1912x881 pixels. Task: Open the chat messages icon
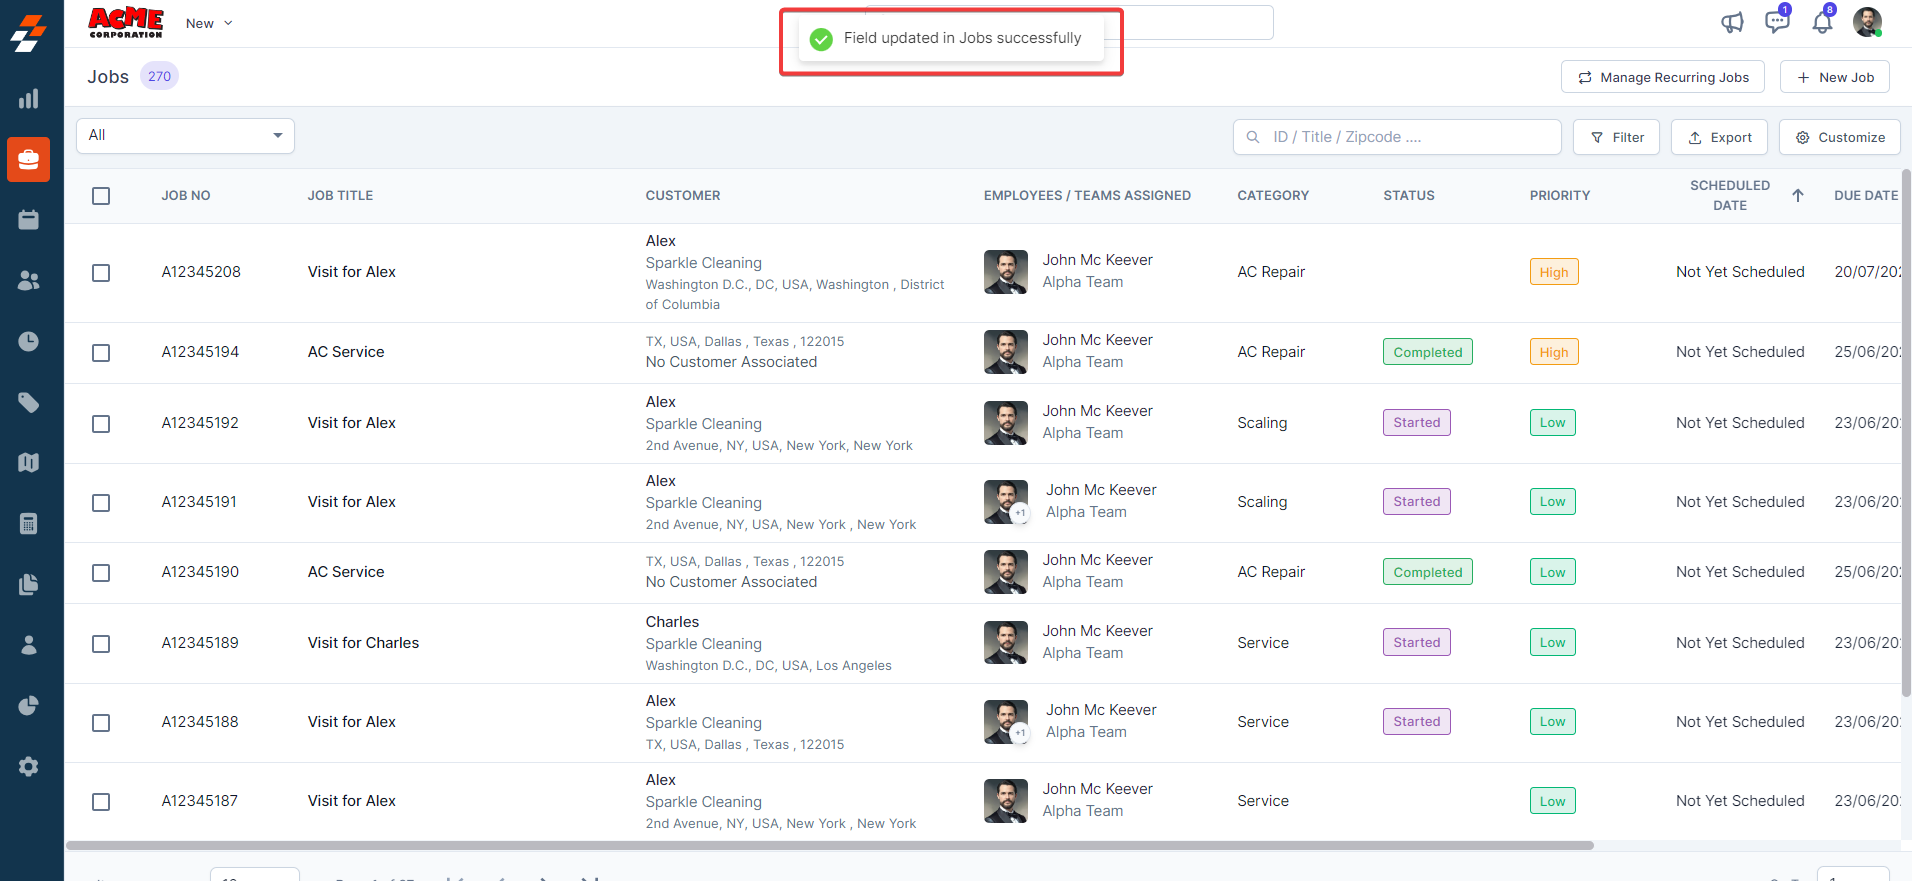(1776, 22)
